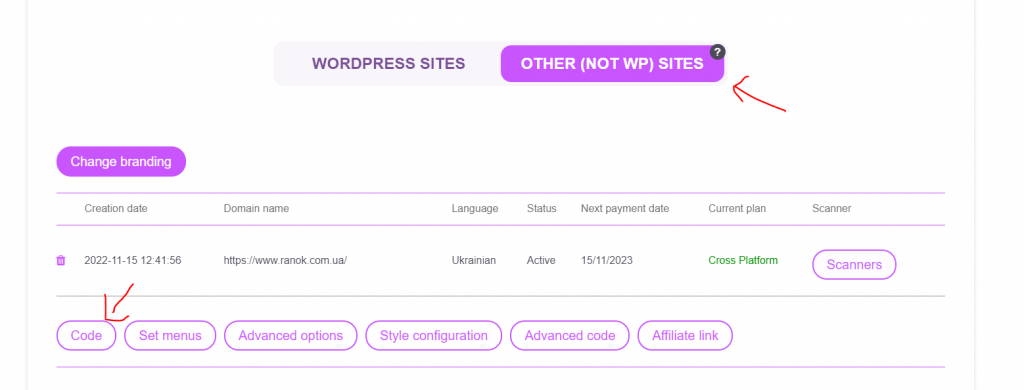Screen dimensions: 1024x390
Task: Select the Other (Not WP) Sites tab
Action: [612, 63]
